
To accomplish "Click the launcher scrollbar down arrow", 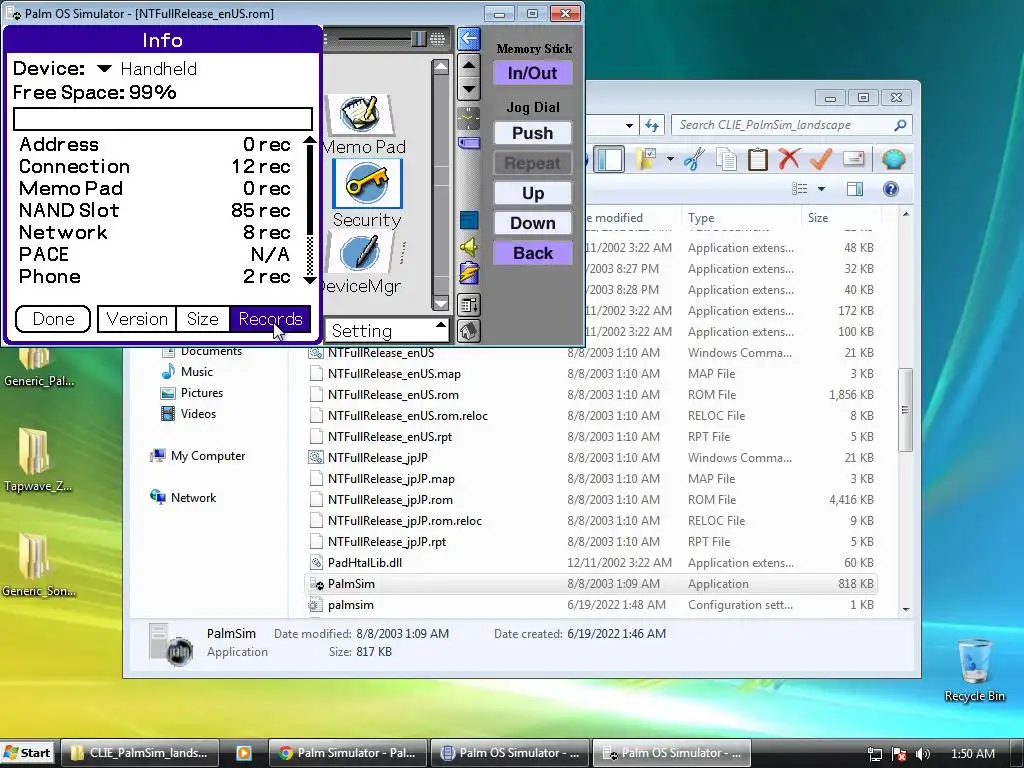I will tap(441, 303).
